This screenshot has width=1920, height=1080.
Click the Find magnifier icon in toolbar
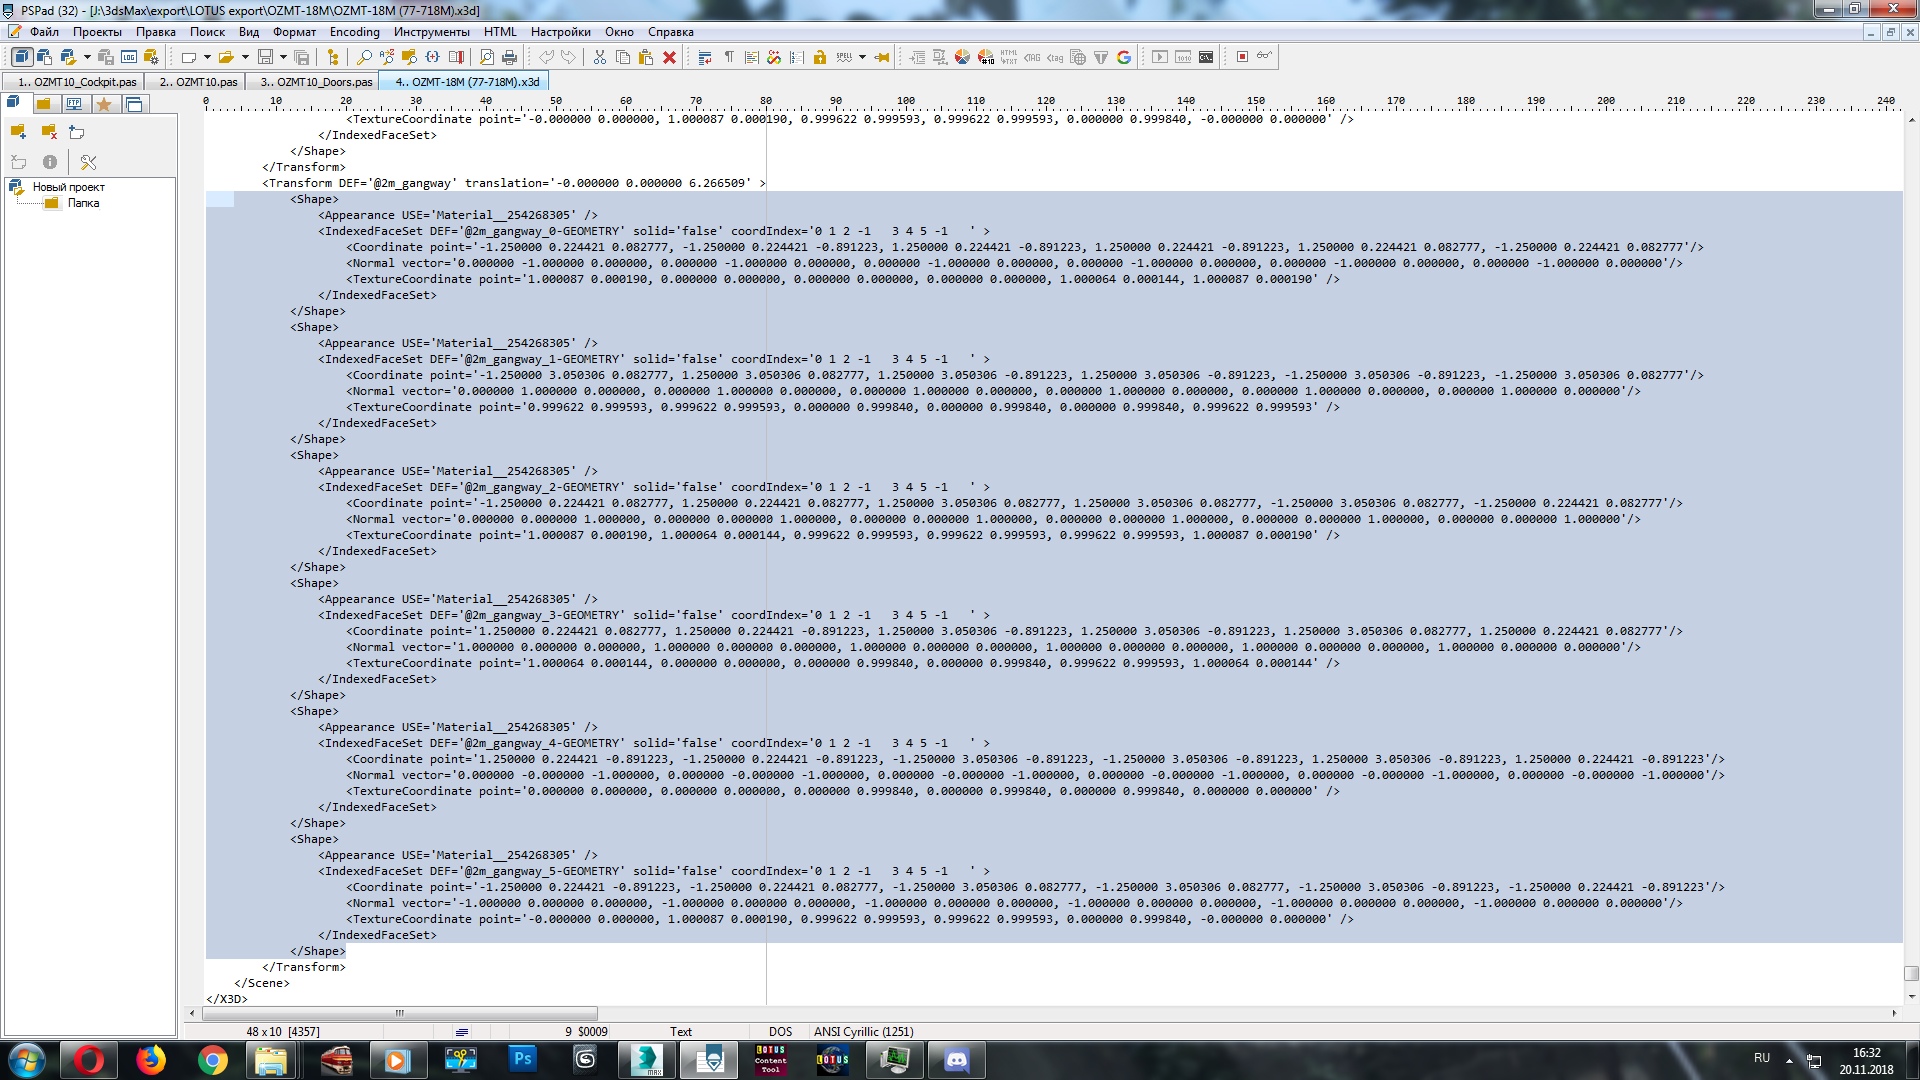tap(364, 57)
